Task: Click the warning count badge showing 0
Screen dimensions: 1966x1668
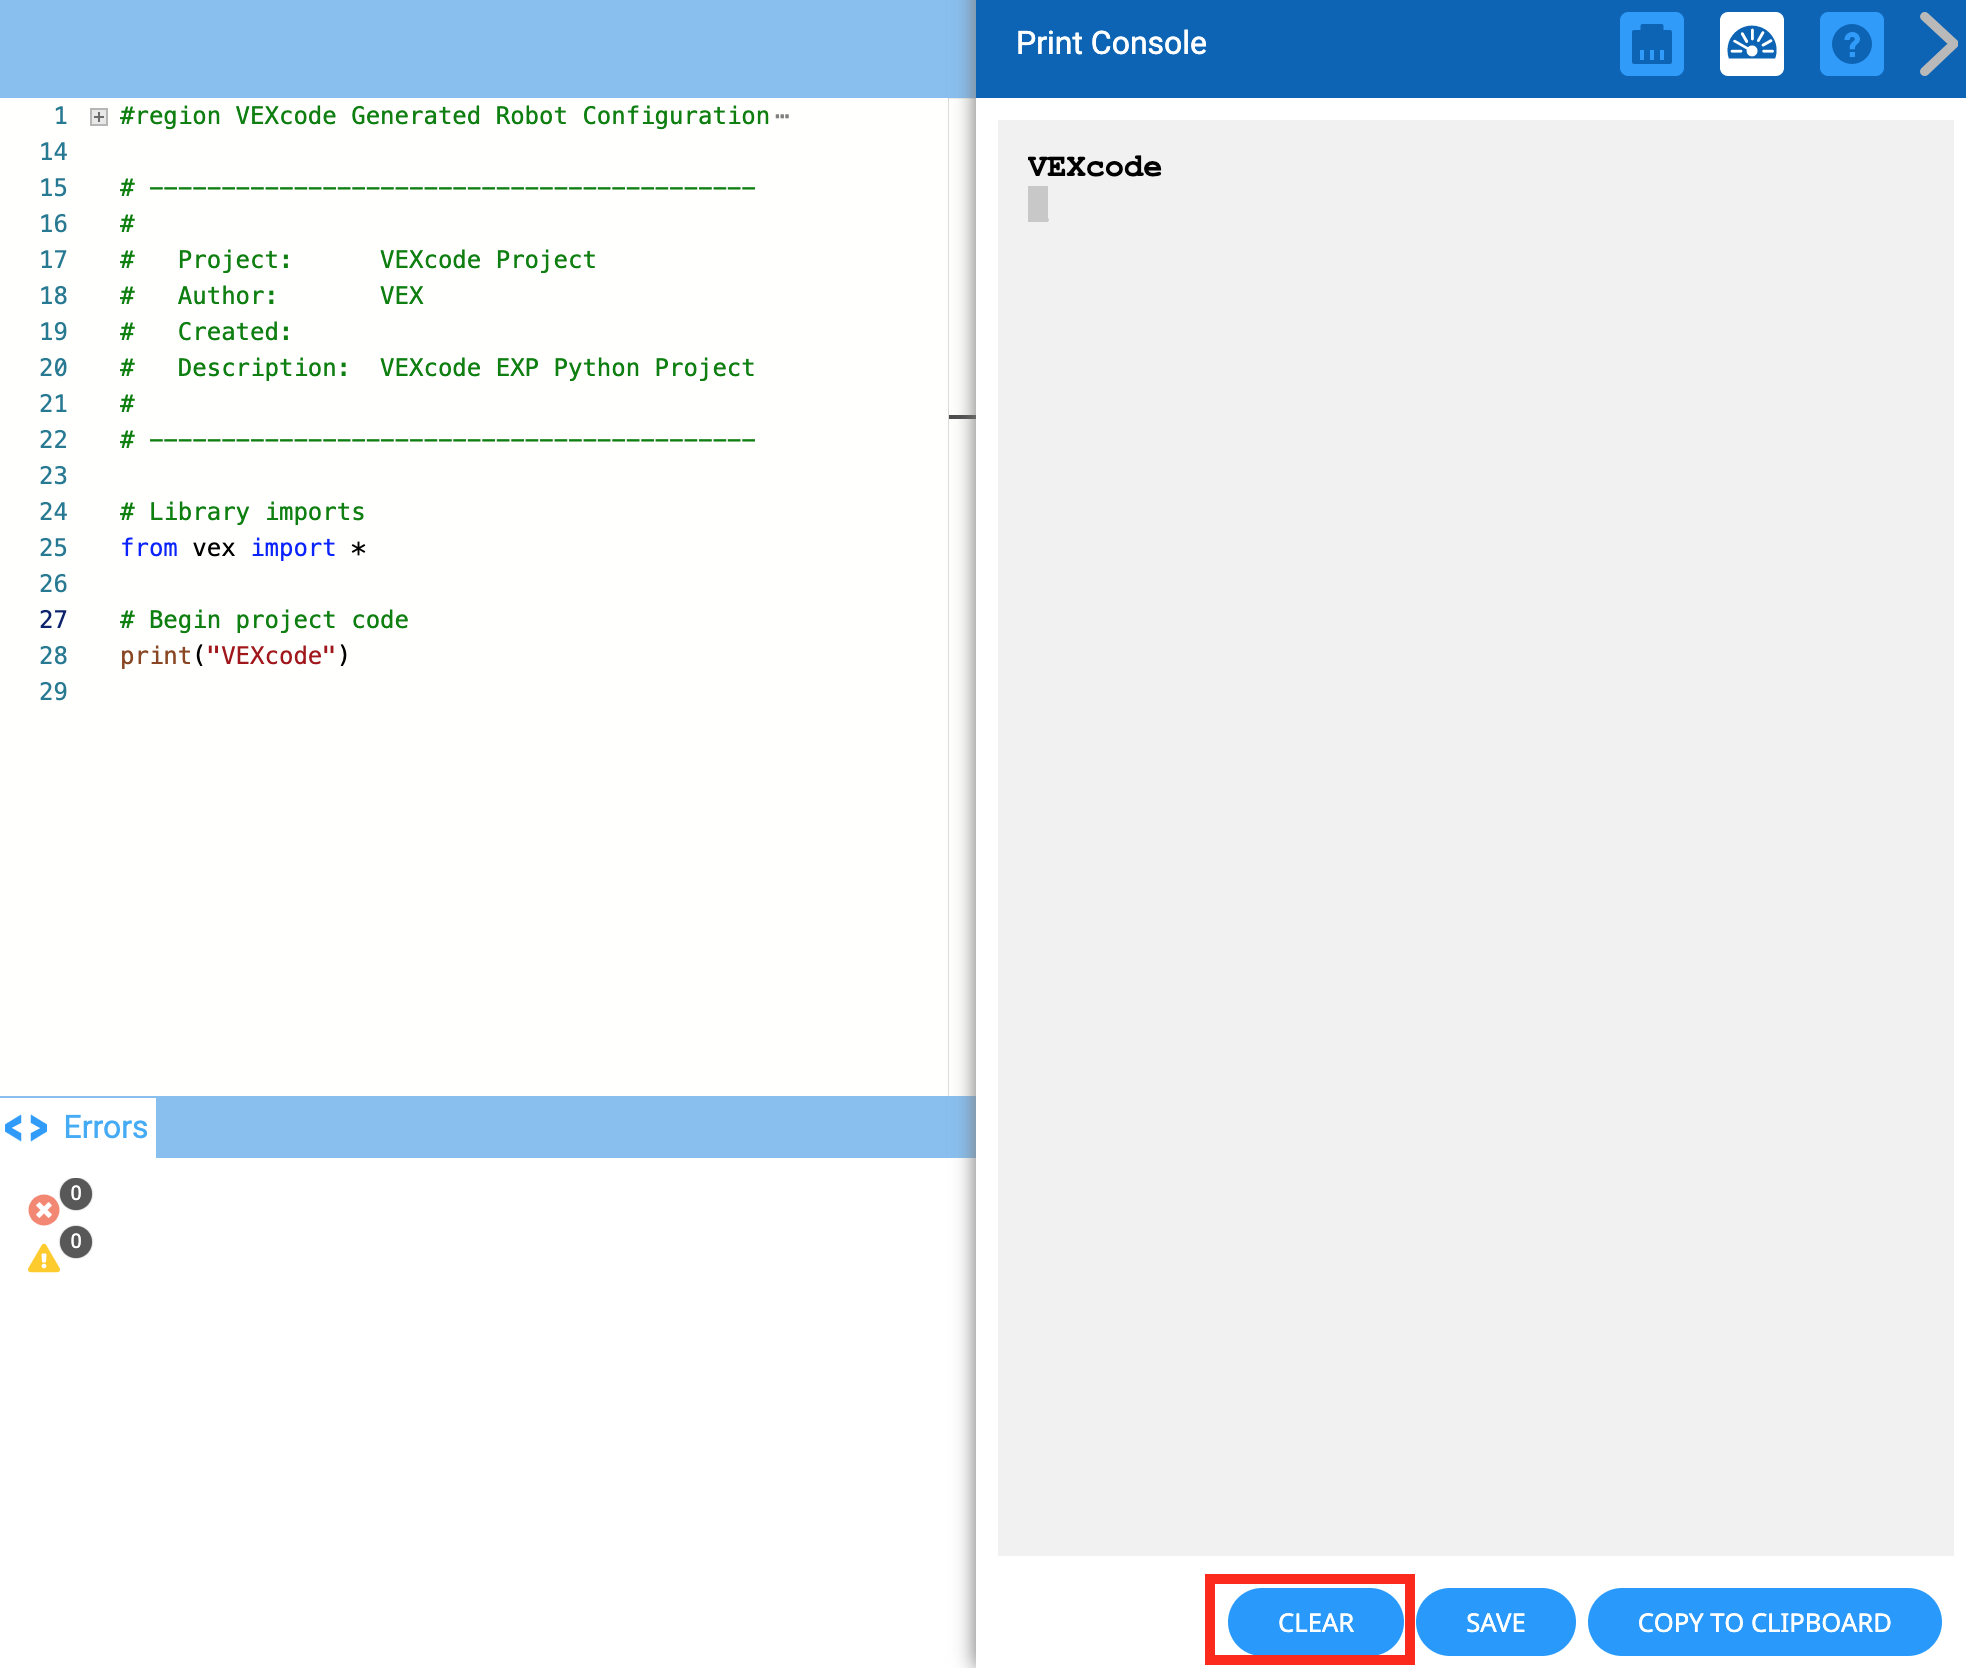Action: point(76,1241)
